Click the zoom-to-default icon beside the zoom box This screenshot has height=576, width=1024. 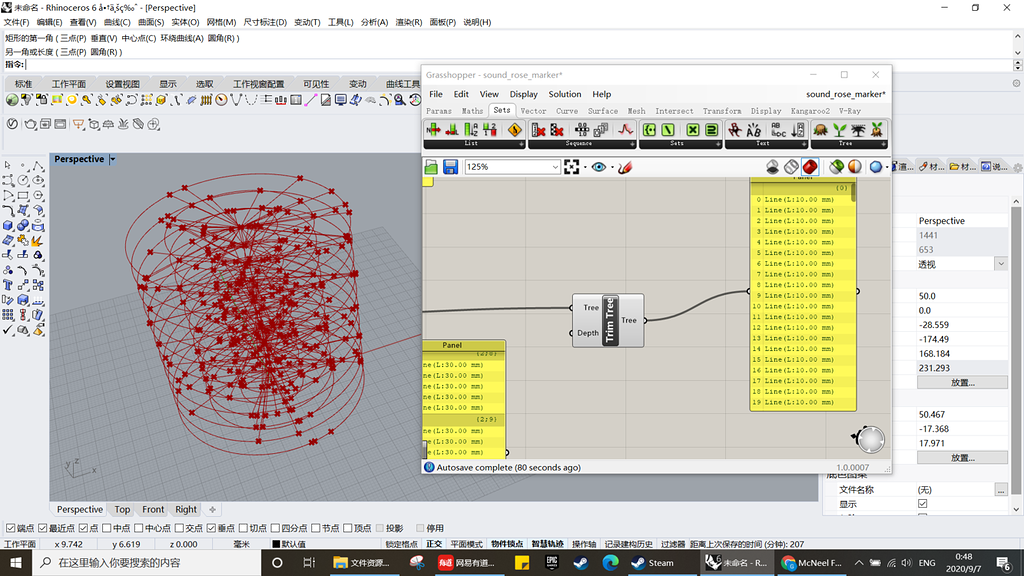point(571,166)
